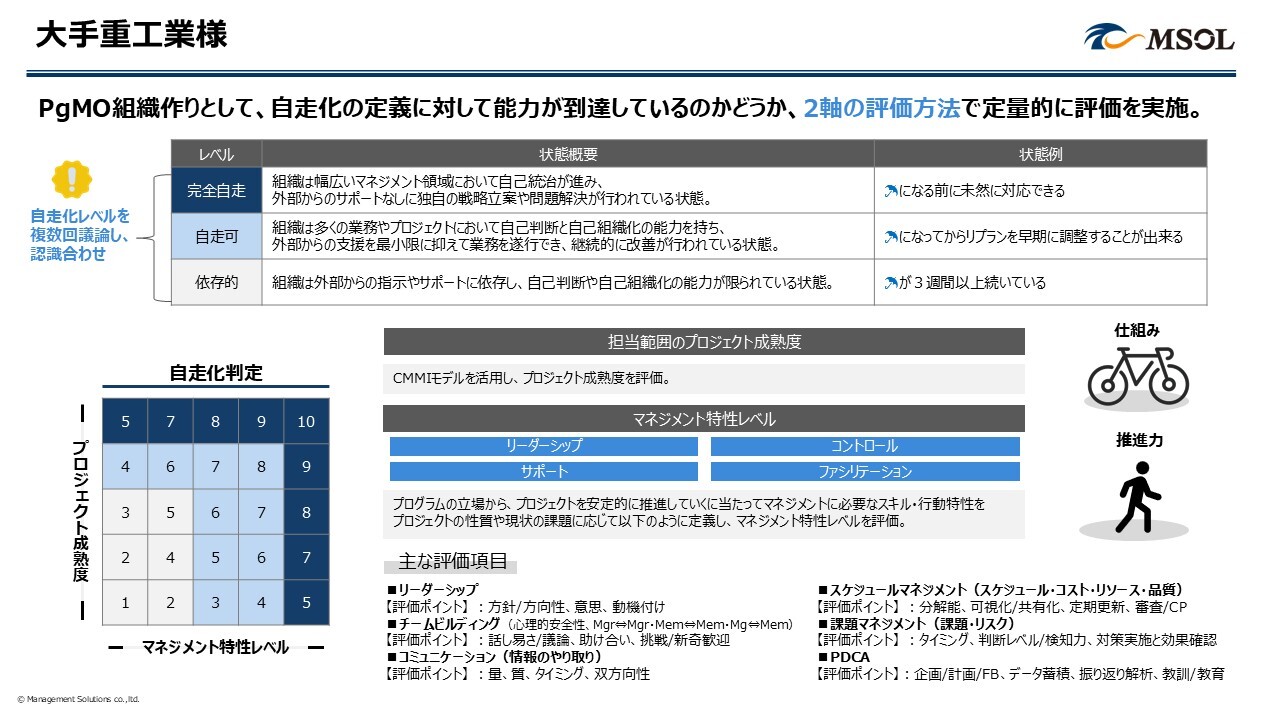Image resolution: width=1280 pixels, height=720 pixels.
Task: Click the 主な評価項目 heading
Action: click(x=453, y=561)
